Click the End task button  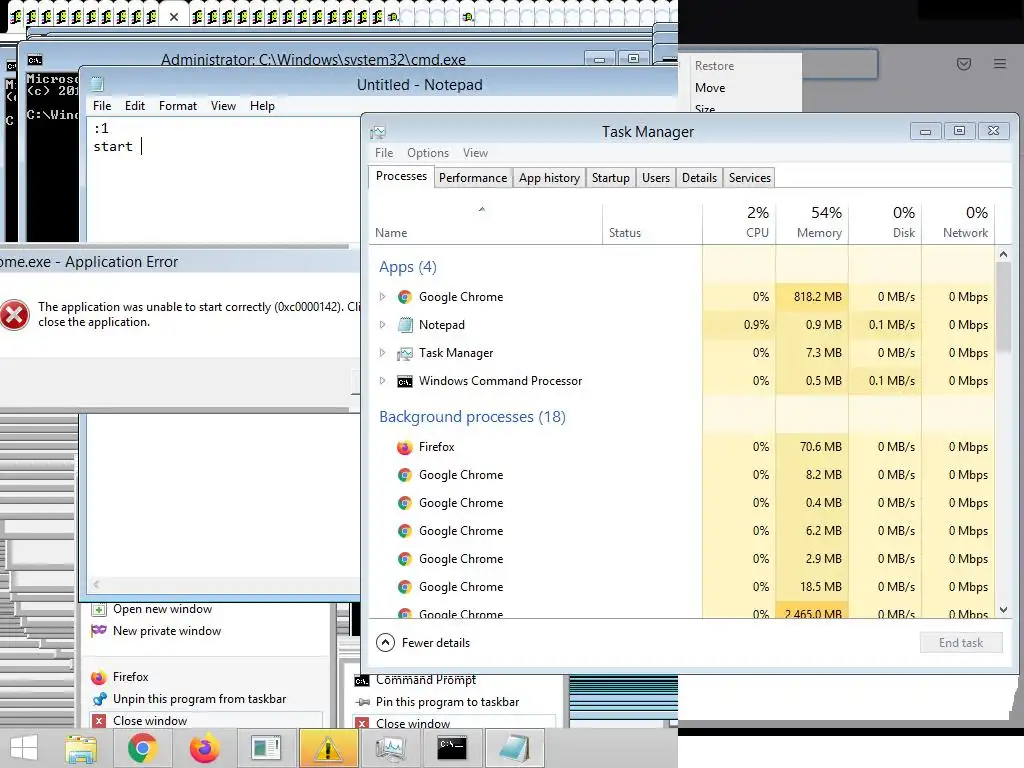[x=961, y=643]
